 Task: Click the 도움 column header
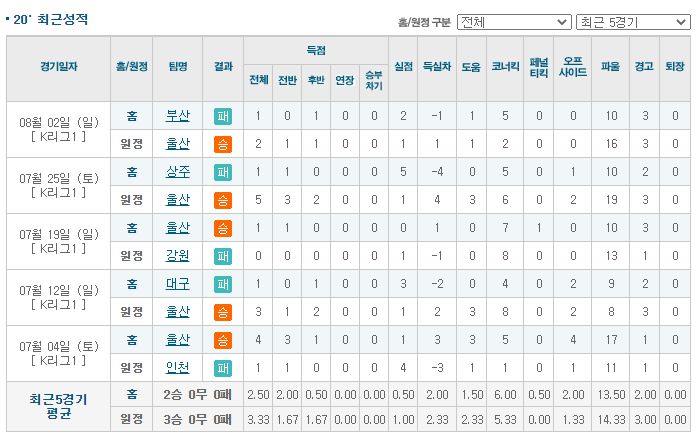coord(471,67)
